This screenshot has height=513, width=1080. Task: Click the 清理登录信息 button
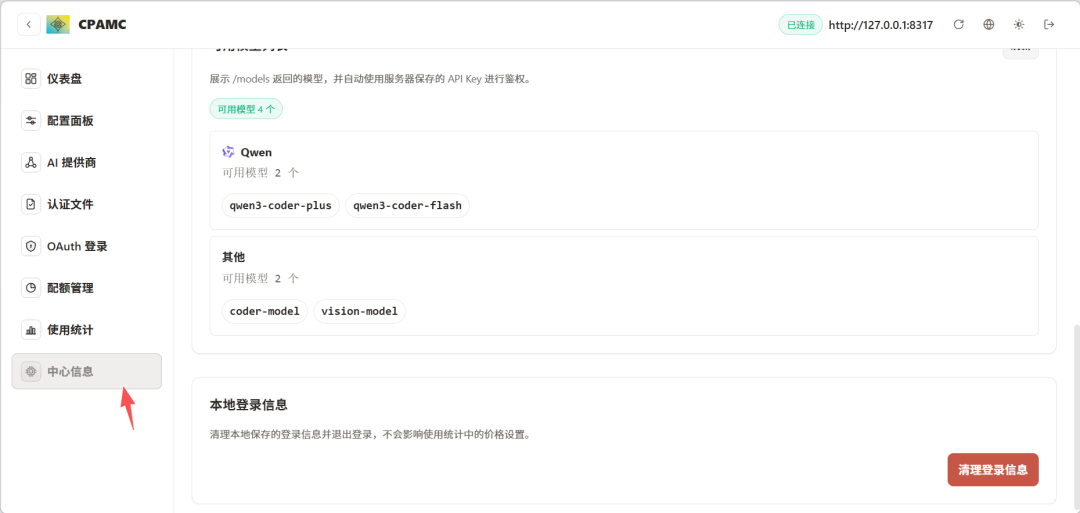[993, 470]
